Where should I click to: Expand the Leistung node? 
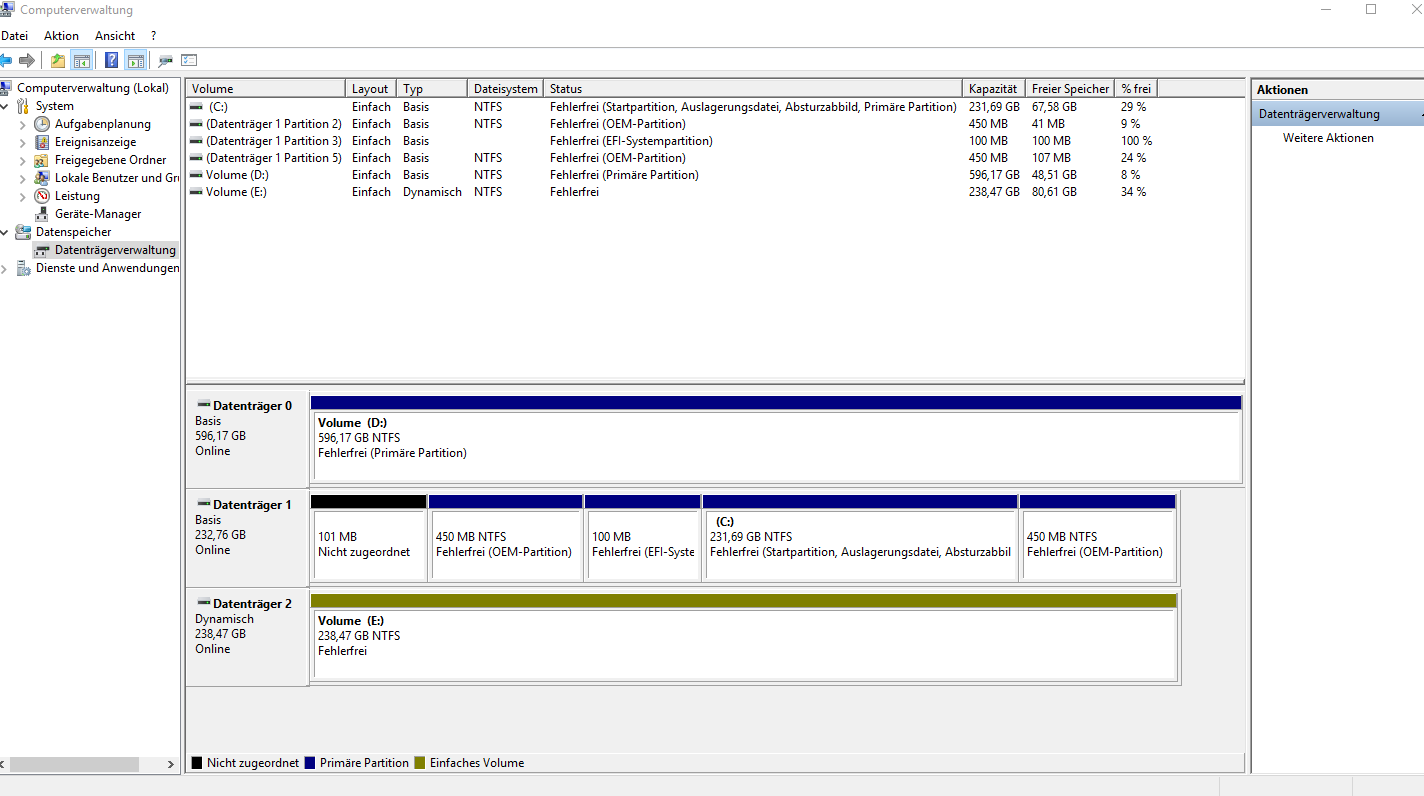23,196
